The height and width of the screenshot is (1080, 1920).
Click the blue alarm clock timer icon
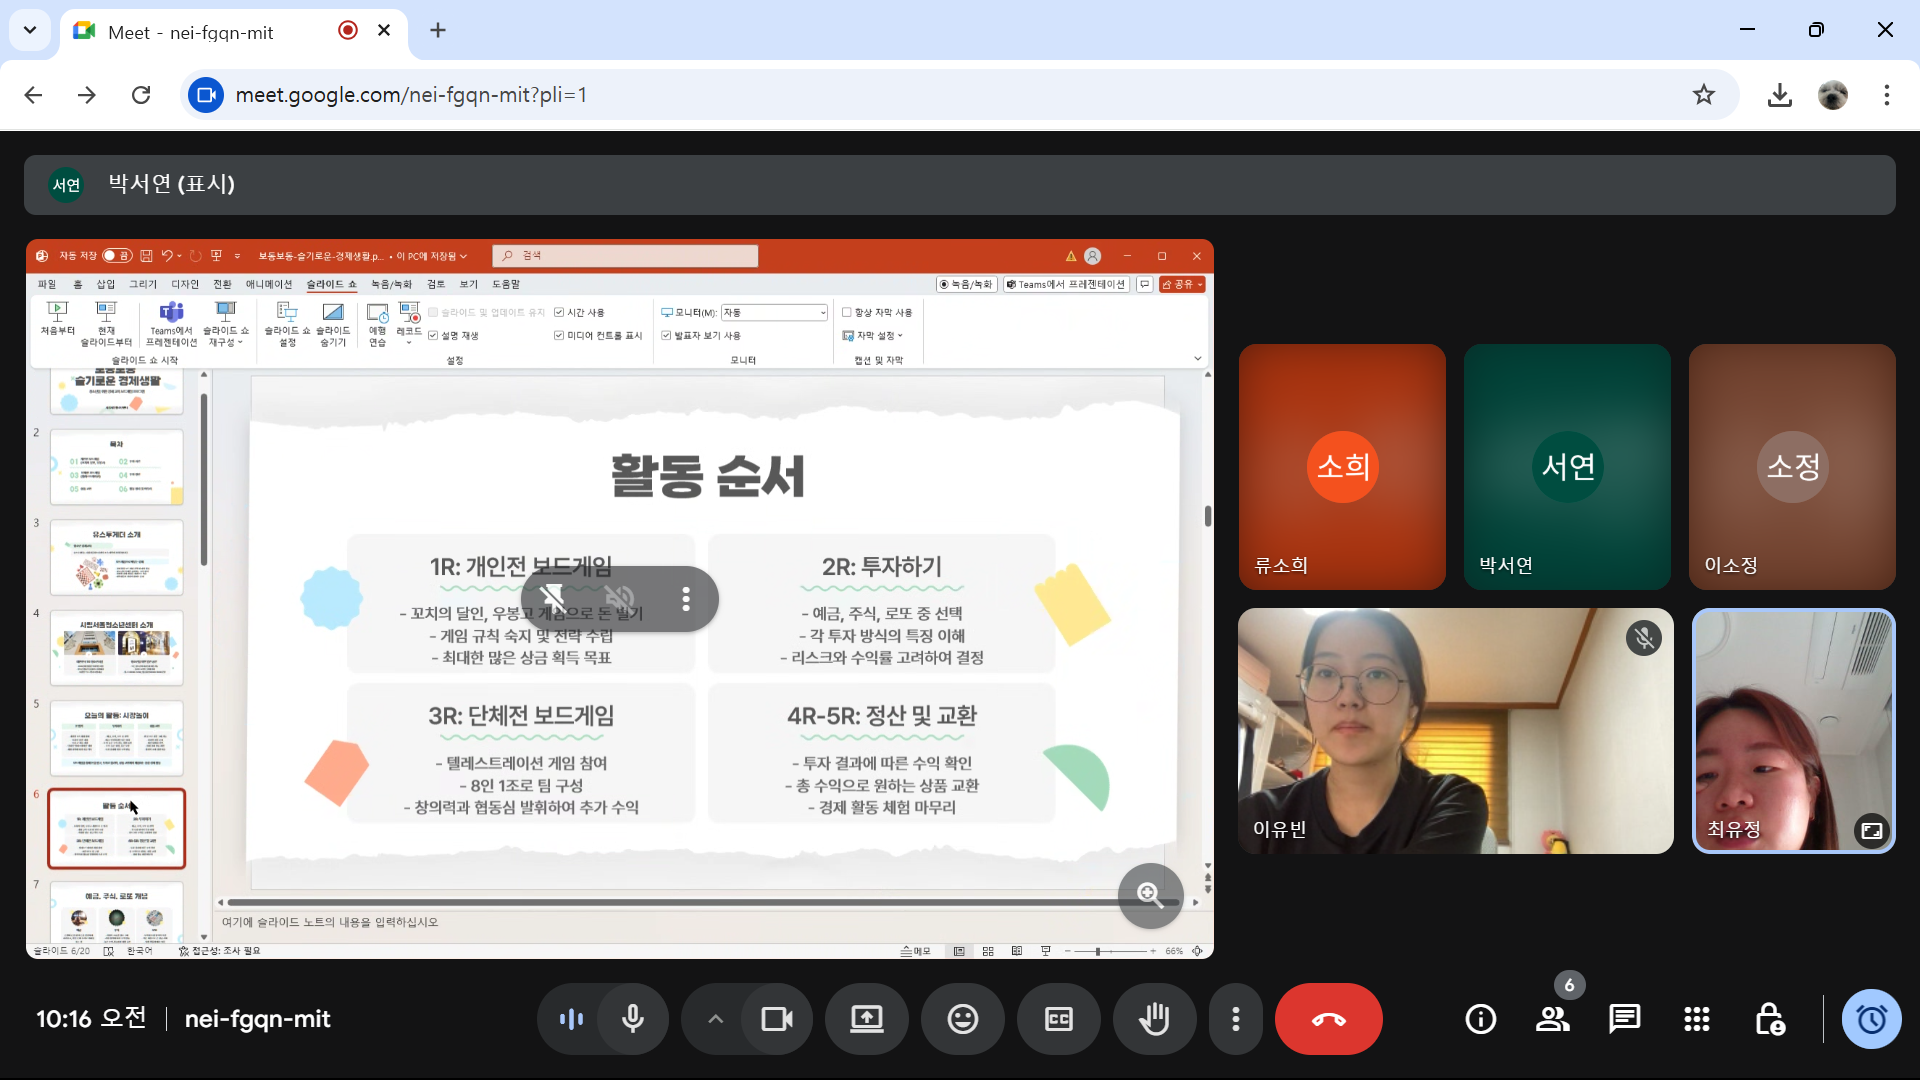(x=1872, y=1019)
